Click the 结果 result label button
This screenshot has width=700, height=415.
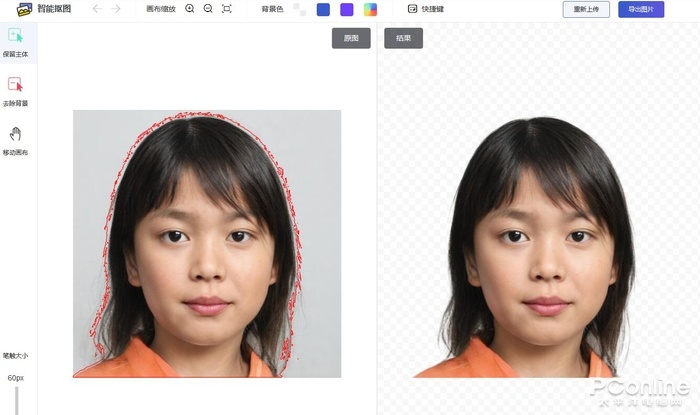pyautogui.click(x=404, y=38)
